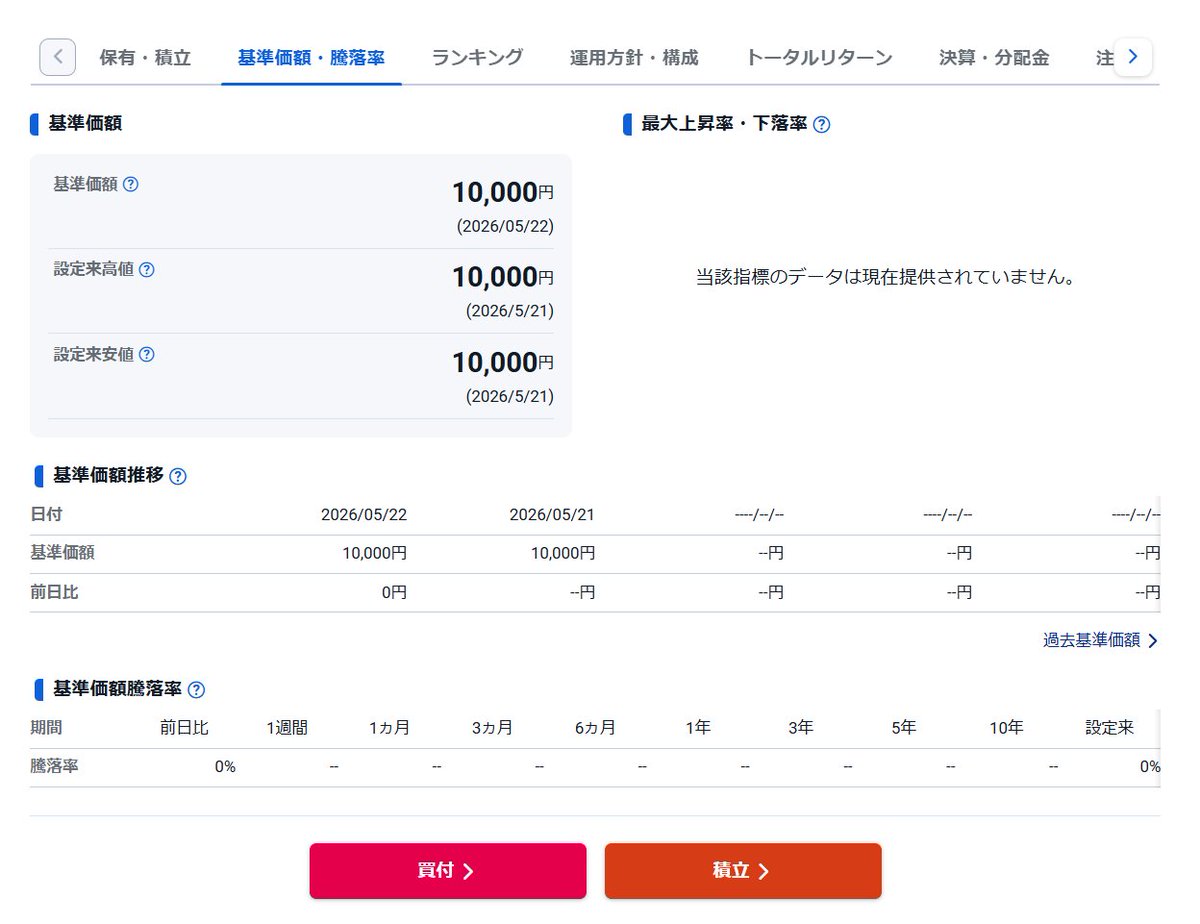Click the (2026/05/22) date under 基準価額

(x=505, y=227)
